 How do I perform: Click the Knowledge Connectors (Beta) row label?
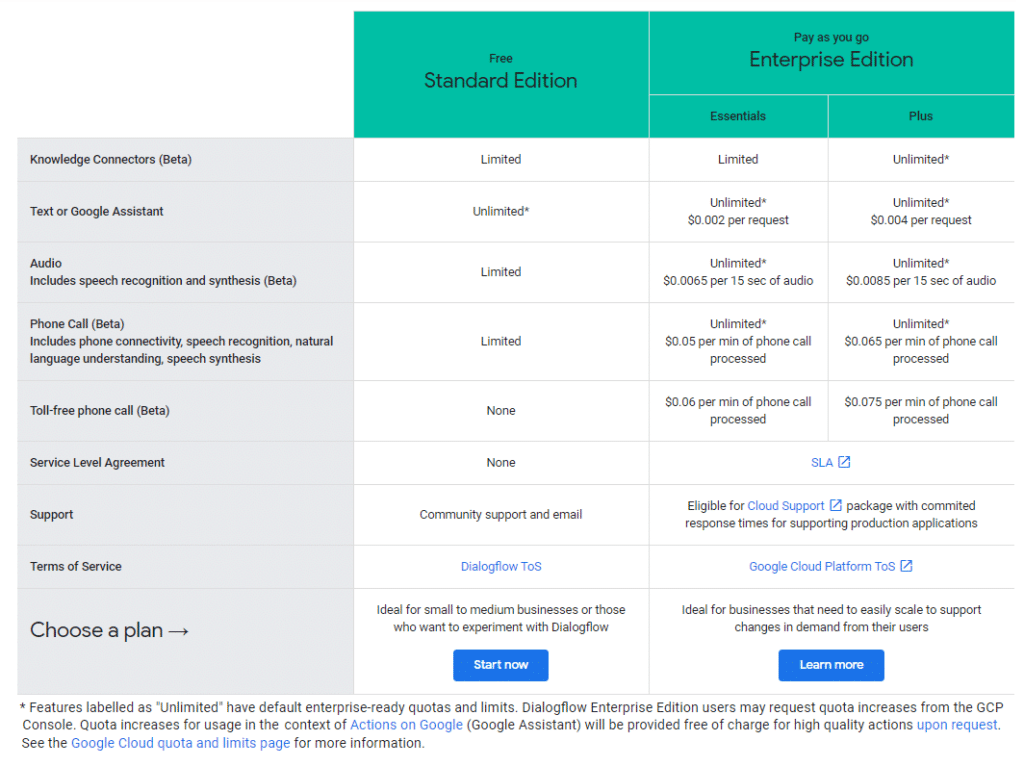[110, 159]
